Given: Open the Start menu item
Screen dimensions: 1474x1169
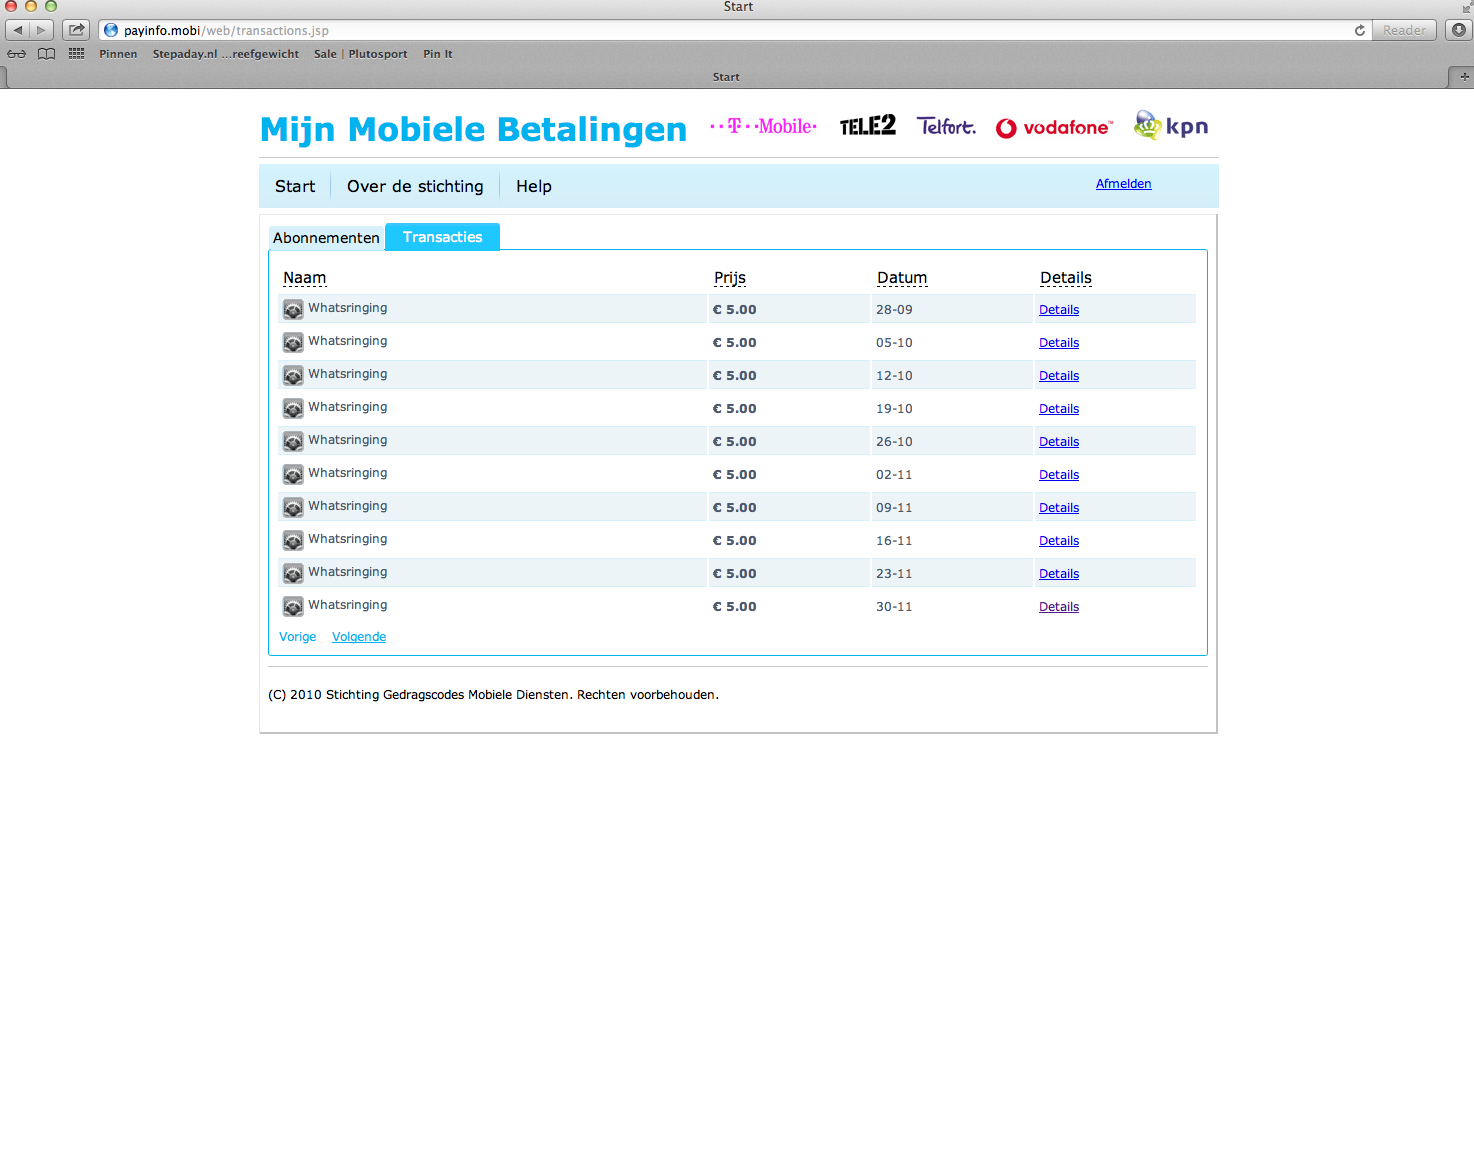Looking at the screenshot, I should (295, 187).
